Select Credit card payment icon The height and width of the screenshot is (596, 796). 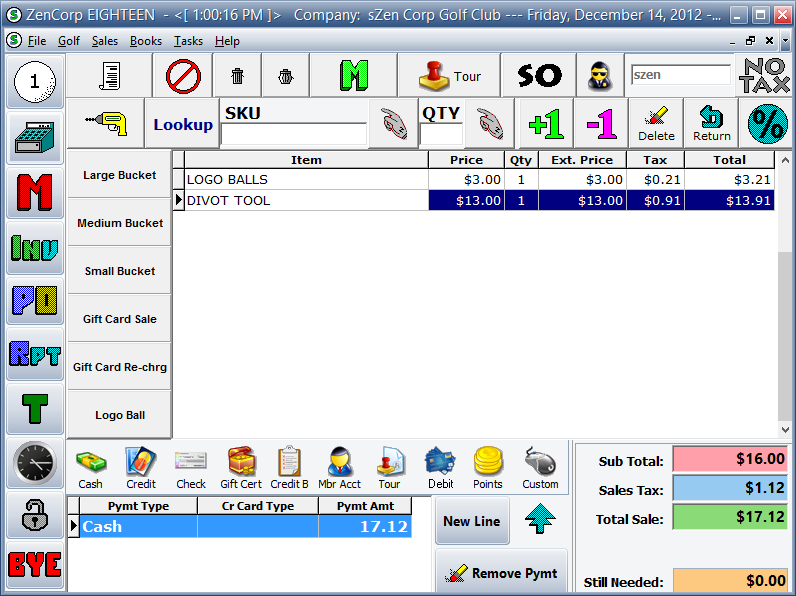pos(140,468)
